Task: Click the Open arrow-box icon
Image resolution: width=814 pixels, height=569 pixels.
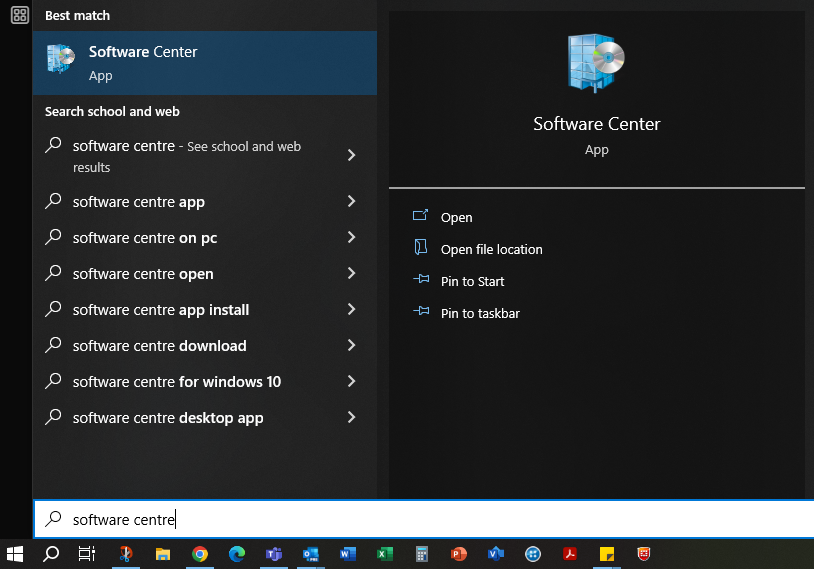Action: 420,215
